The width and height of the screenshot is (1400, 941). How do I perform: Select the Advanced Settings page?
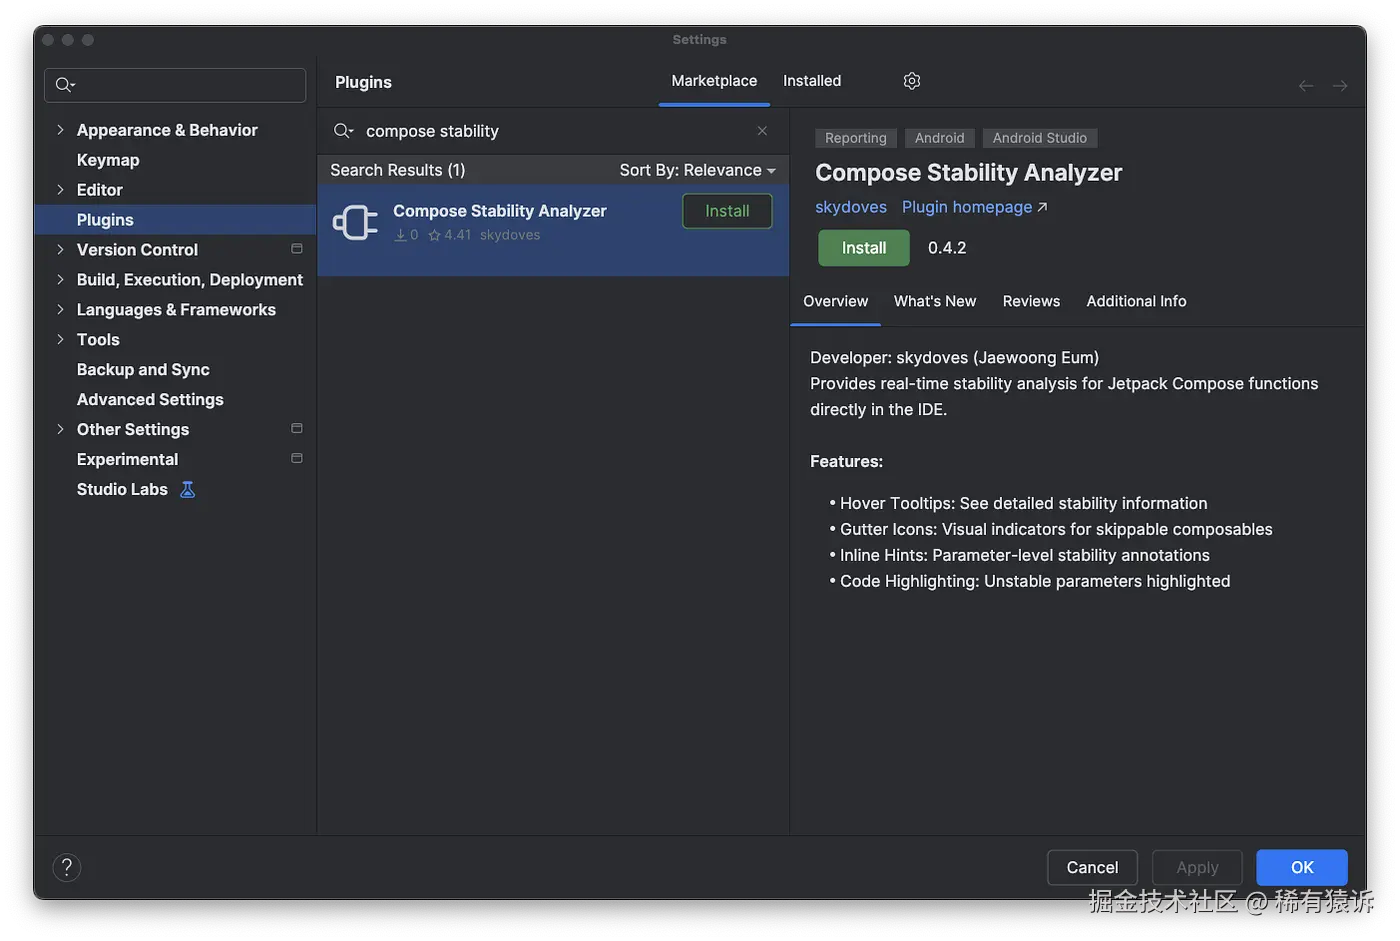tap(150, 400)
